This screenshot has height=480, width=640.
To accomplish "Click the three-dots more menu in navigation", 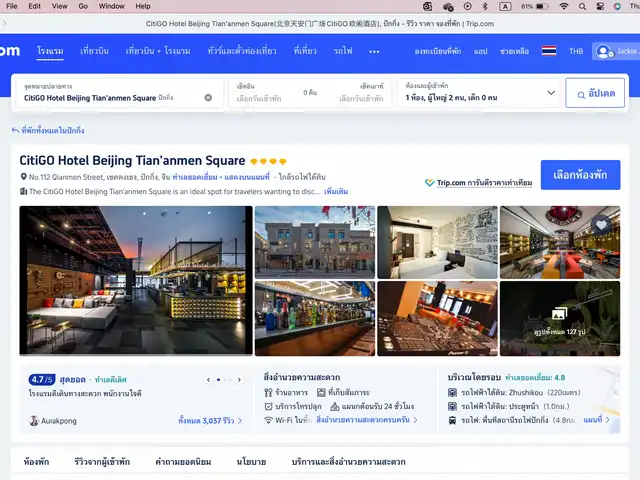I will coord(374,51).
